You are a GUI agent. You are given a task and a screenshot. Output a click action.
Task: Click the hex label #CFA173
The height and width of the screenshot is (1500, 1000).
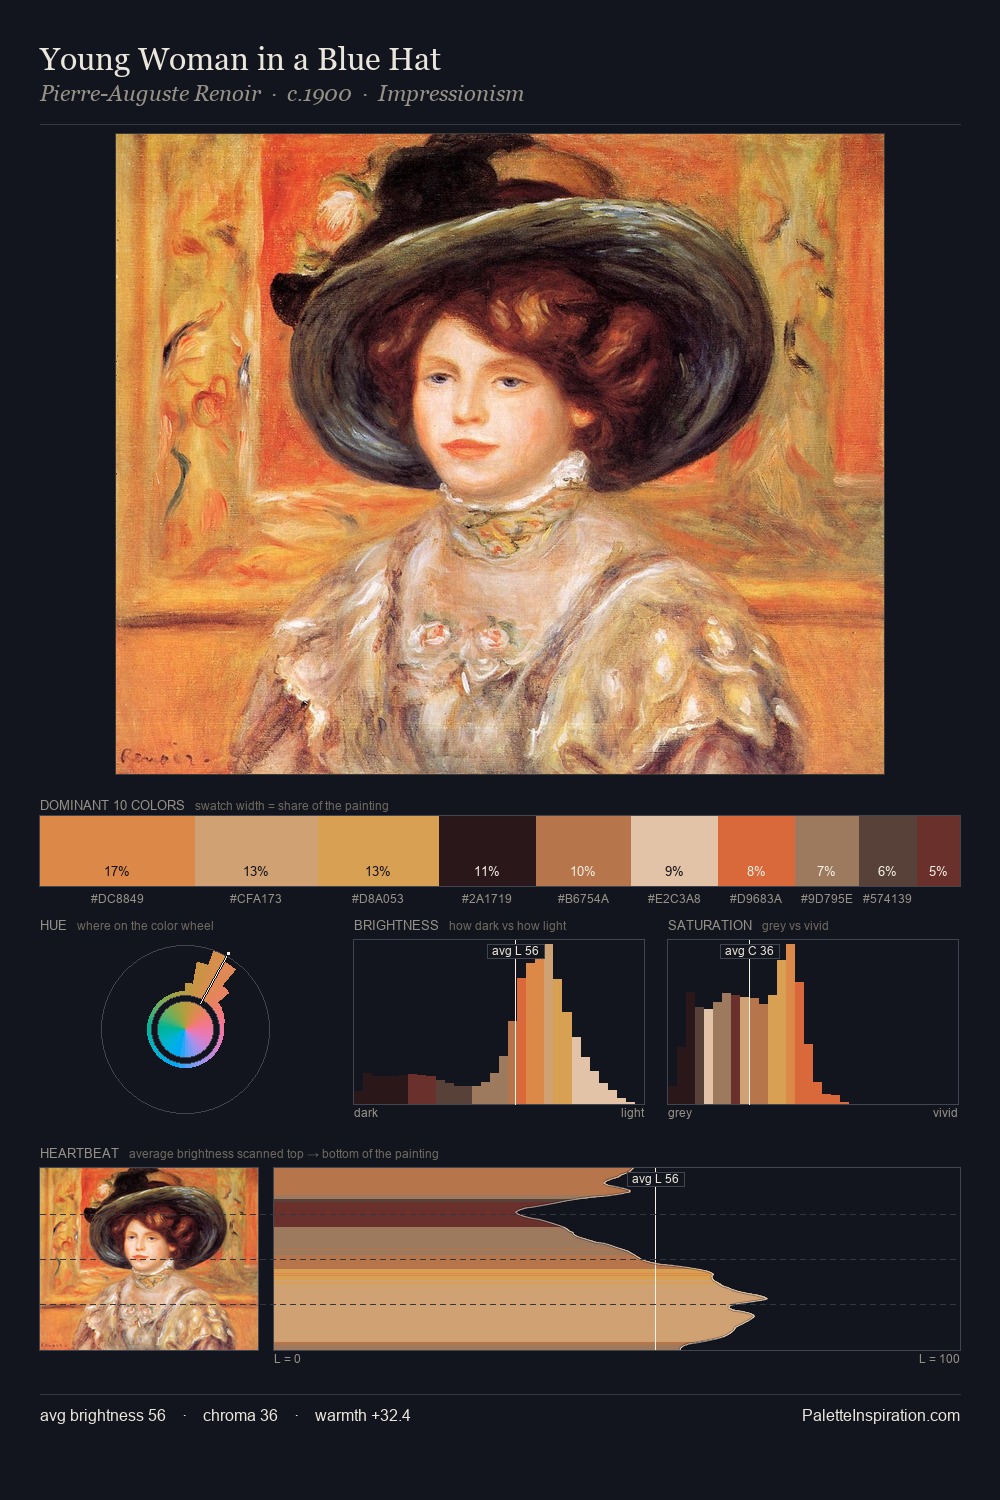[x=256, y=899]
